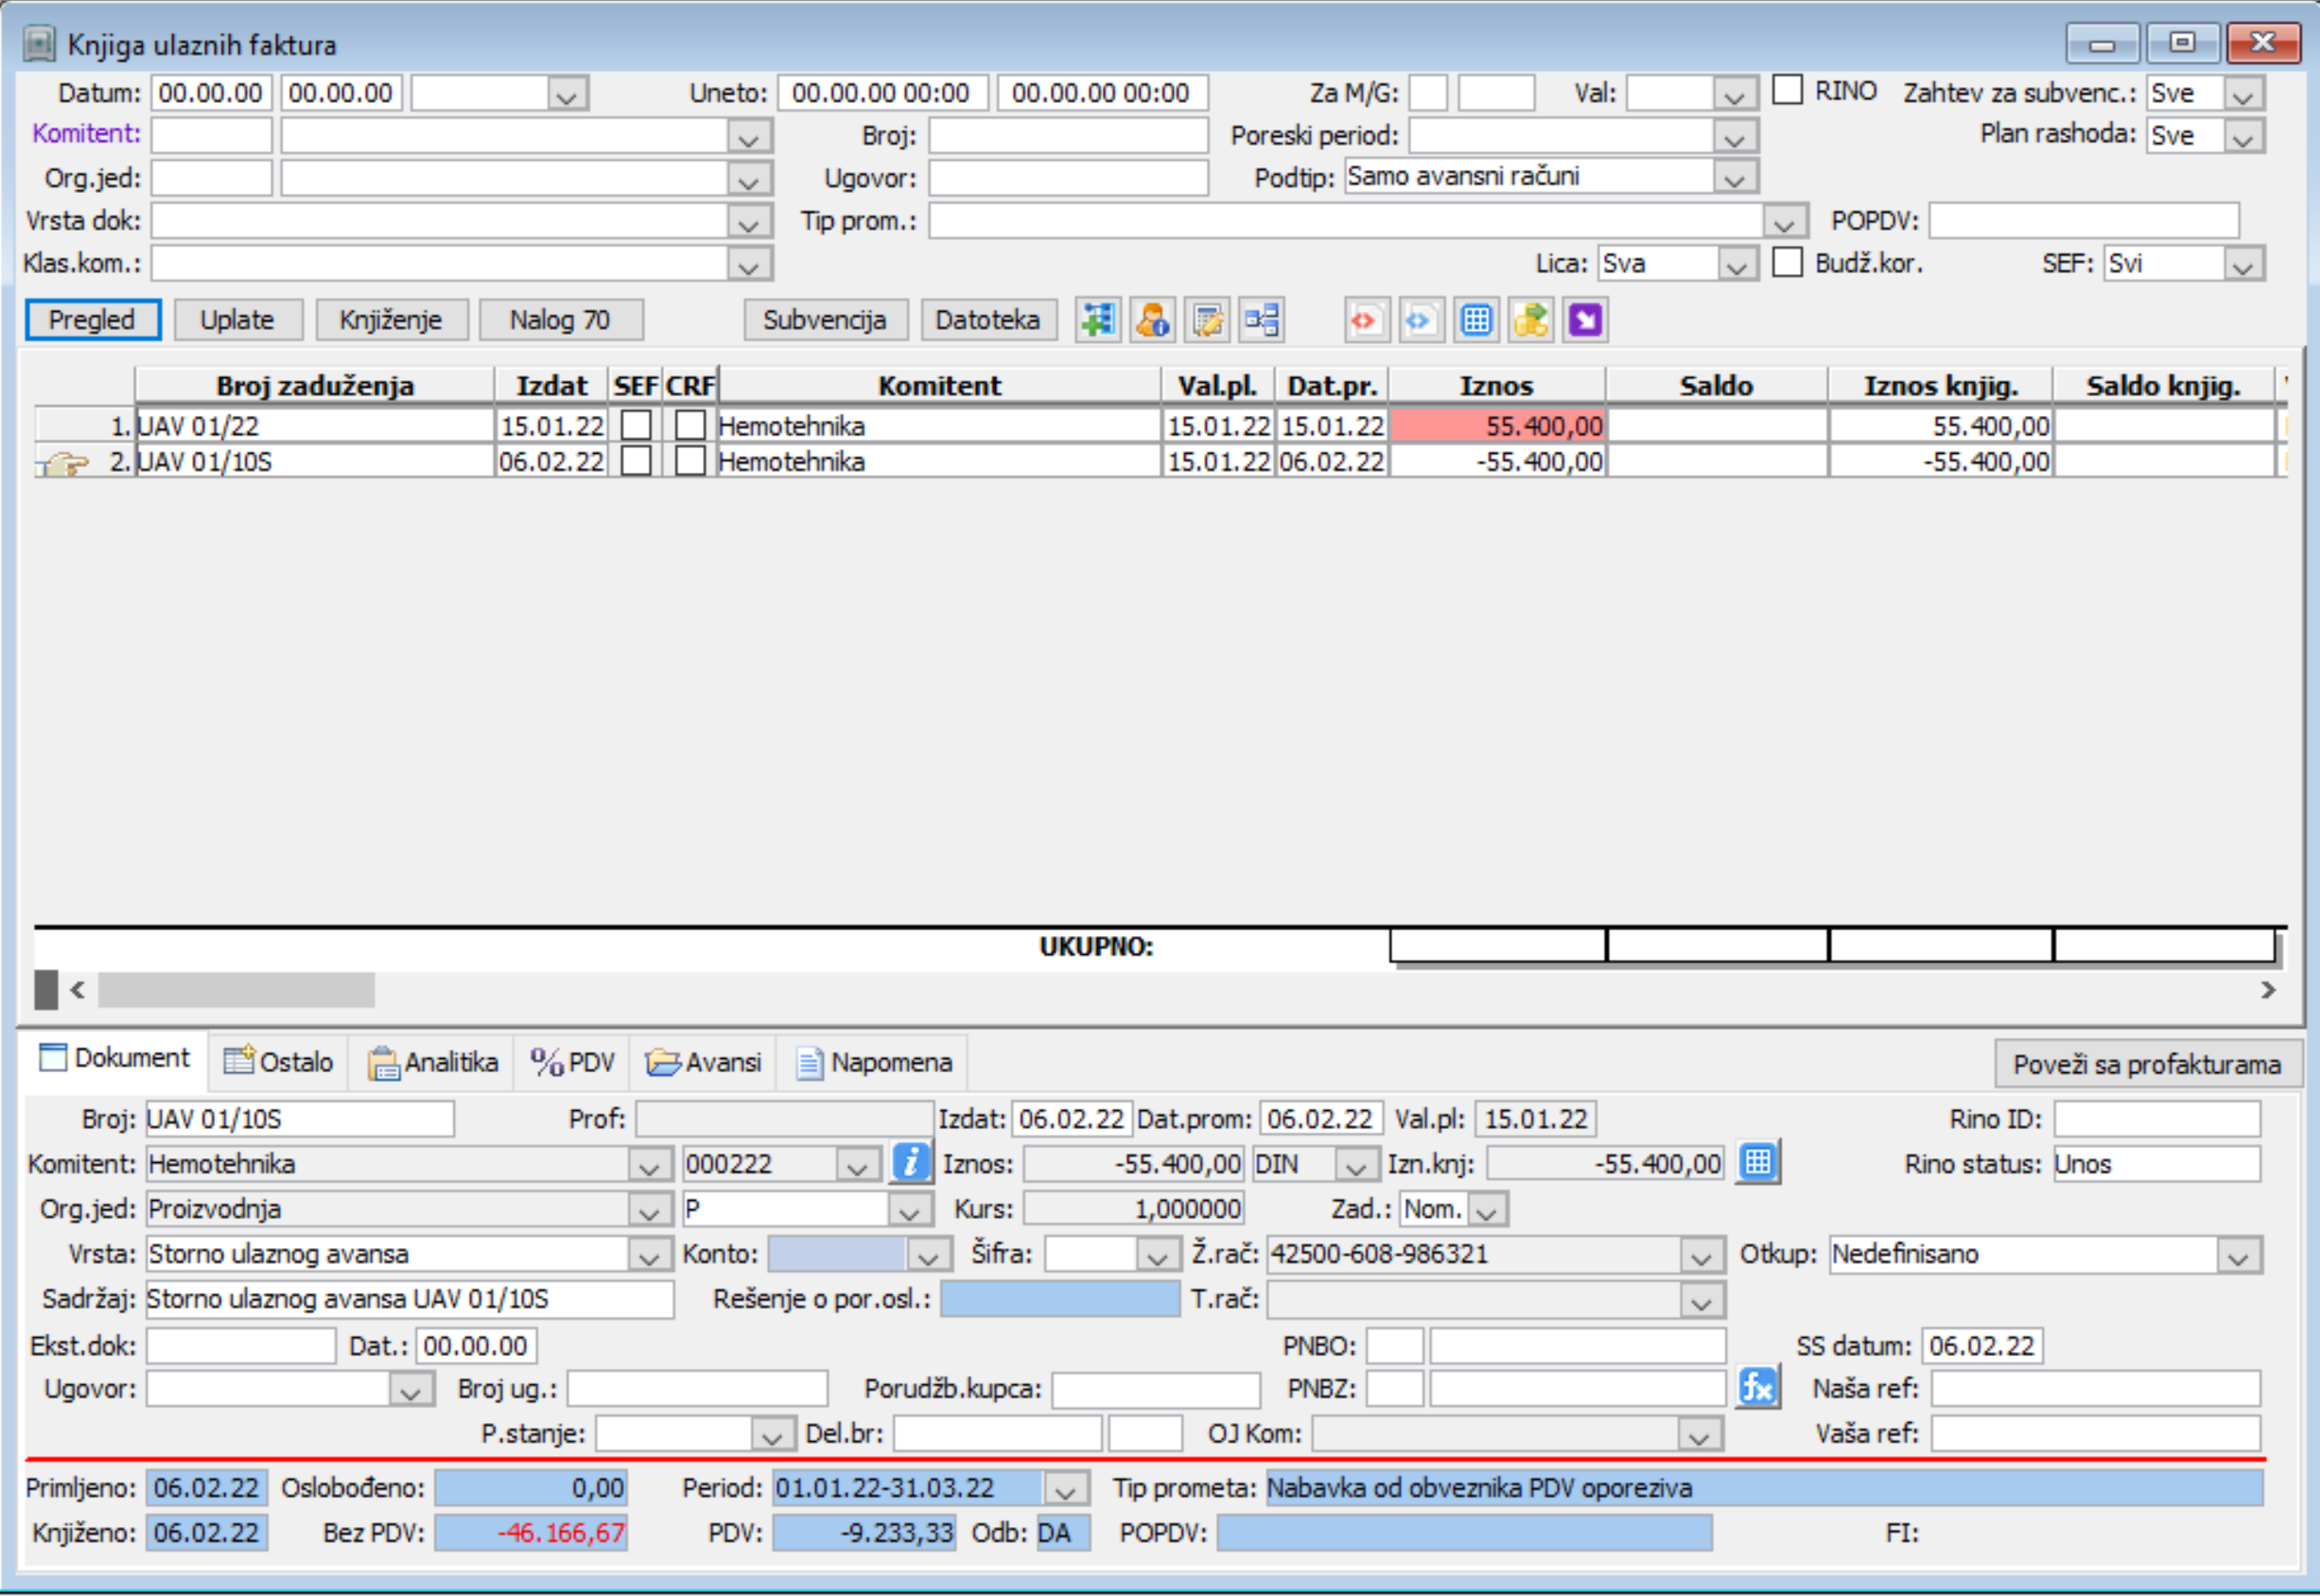
Task: Click into the Broj filter input field
Action: (x=1068, y=136)
